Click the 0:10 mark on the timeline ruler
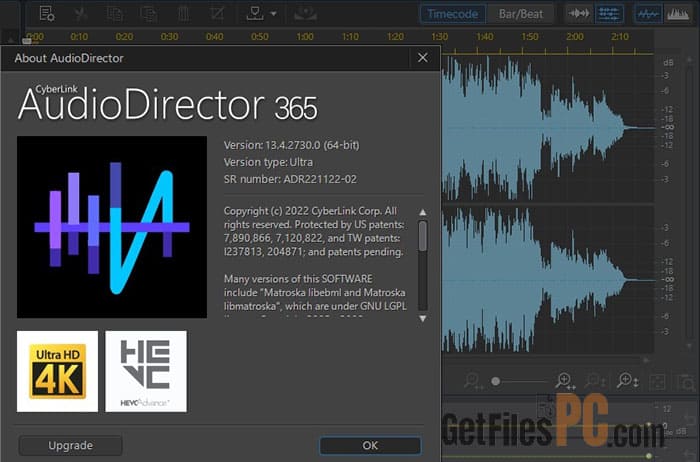This screenshot has height=462, width=700. [79, 37]
